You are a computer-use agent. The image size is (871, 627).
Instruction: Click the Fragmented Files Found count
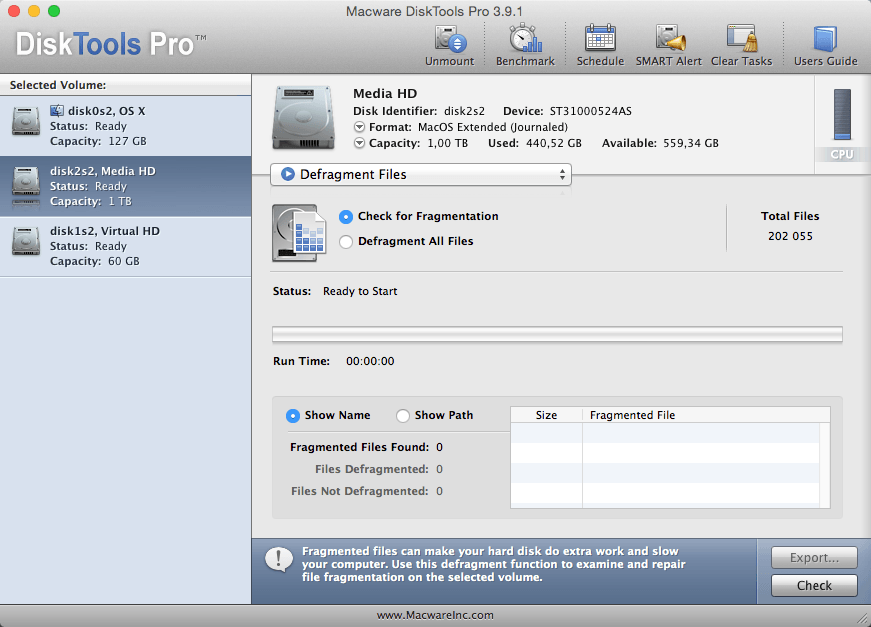click(x=439, y=448)
